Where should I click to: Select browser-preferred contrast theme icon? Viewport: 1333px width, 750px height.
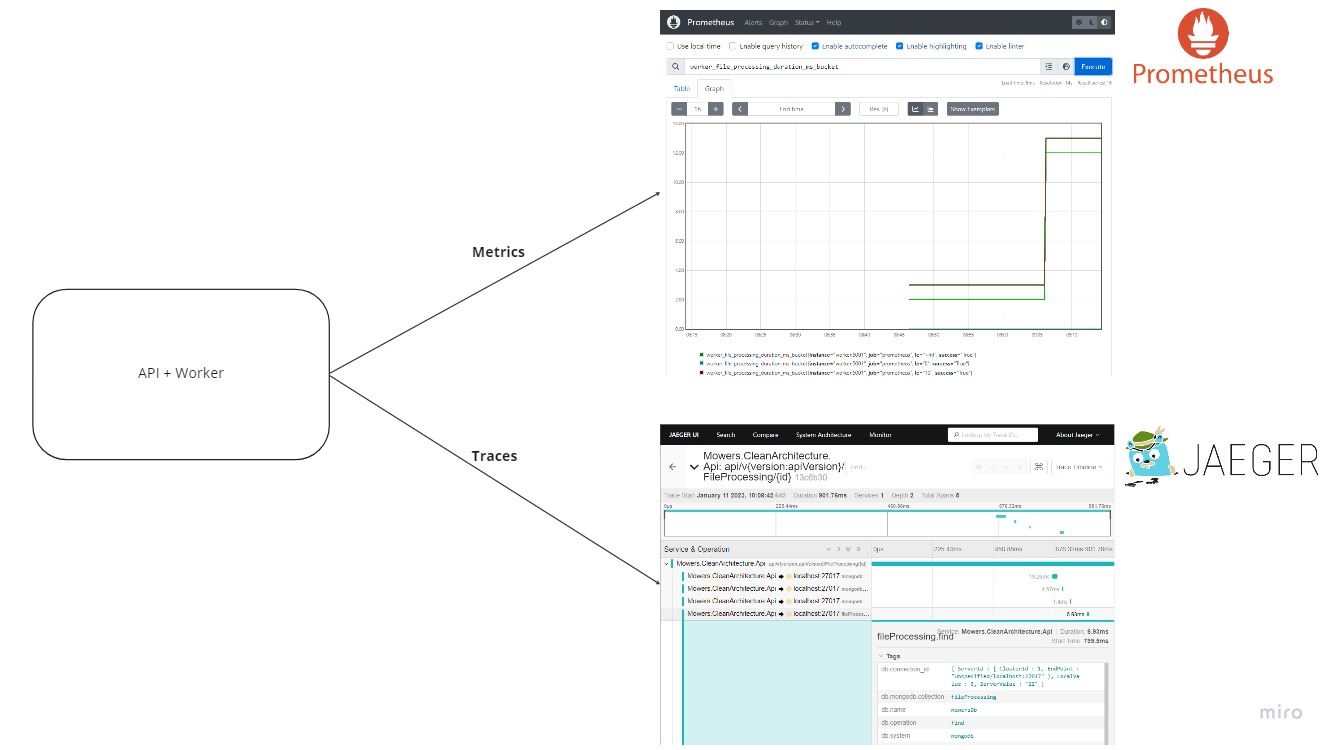(1104, 22)
